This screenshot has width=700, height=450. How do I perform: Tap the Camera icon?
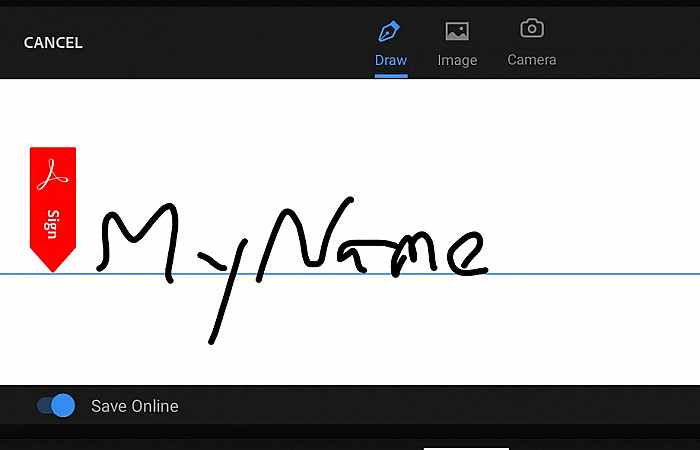tap(531, 29)
